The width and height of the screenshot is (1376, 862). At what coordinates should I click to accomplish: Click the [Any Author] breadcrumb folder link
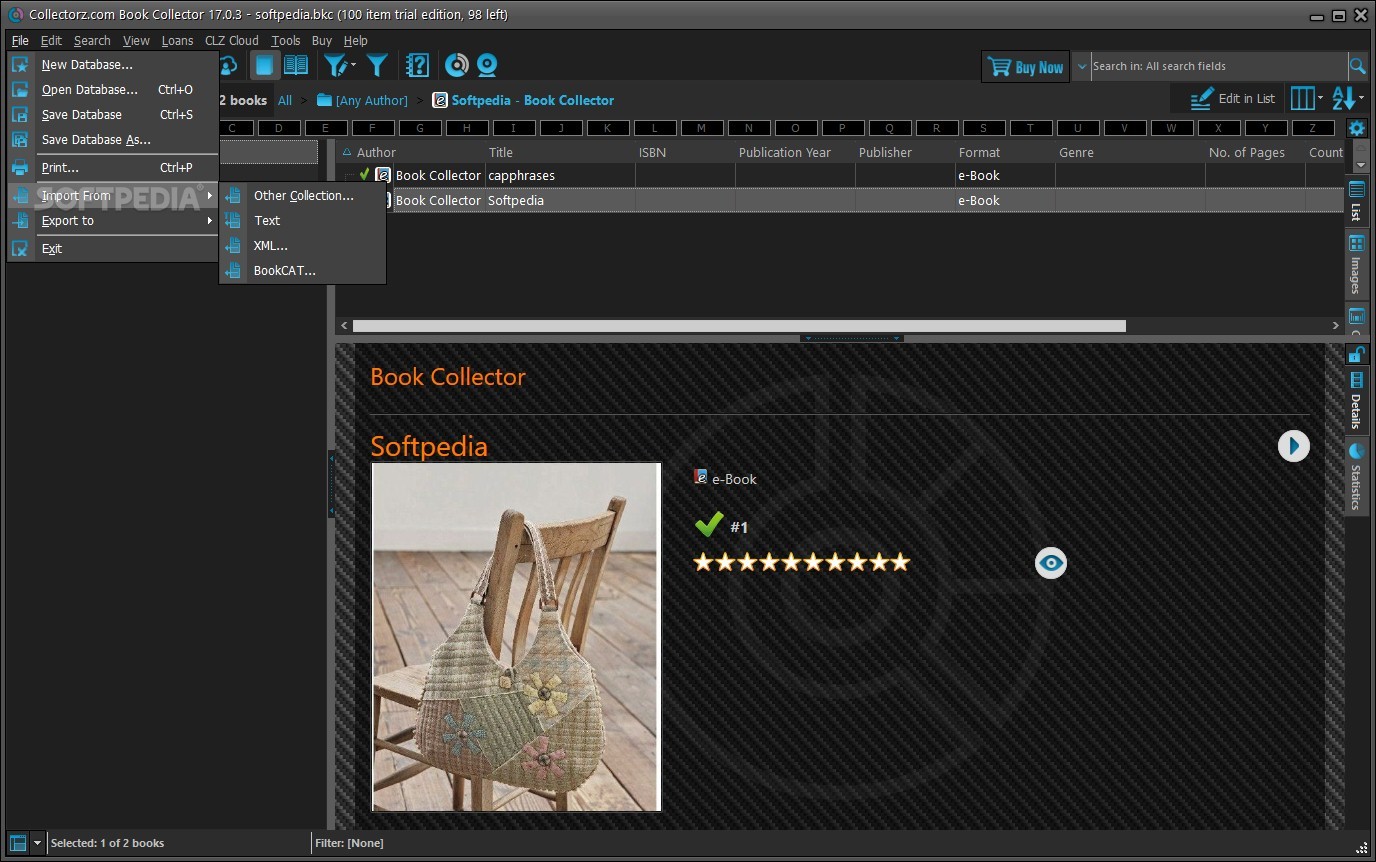(x=362, y=100)
